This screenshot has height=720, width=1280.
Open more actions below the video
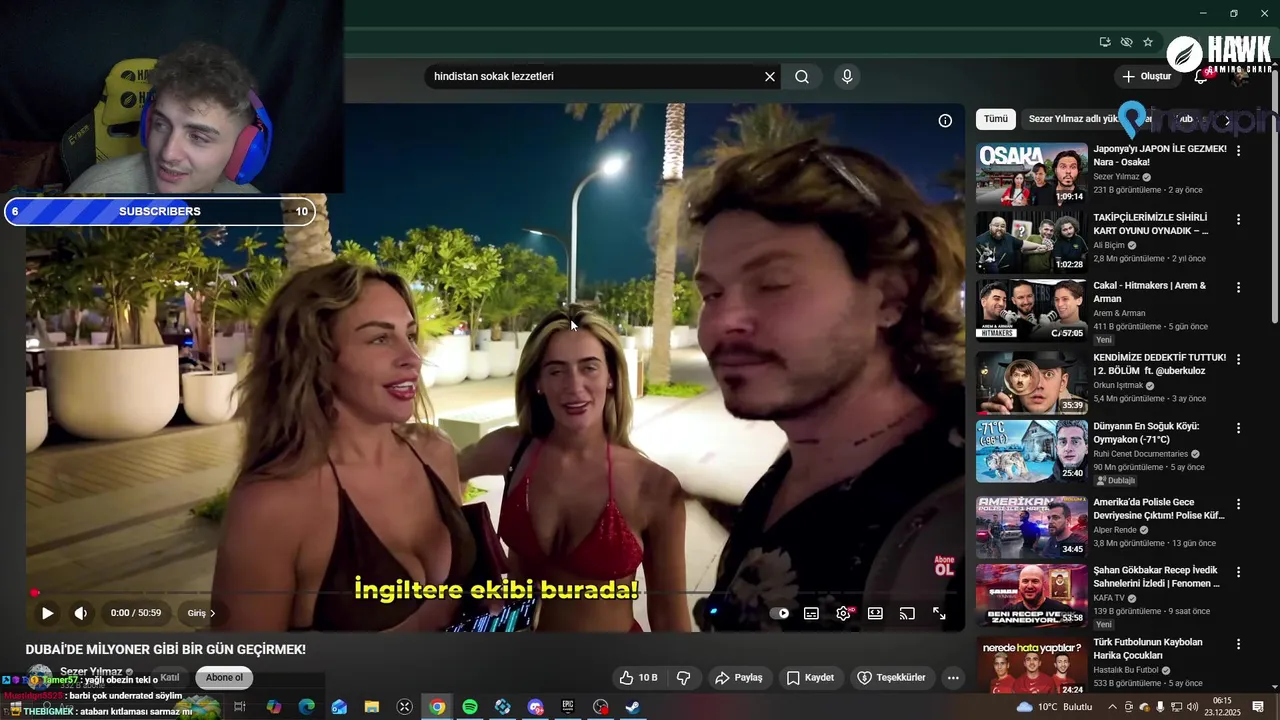(x=953, y=677)
